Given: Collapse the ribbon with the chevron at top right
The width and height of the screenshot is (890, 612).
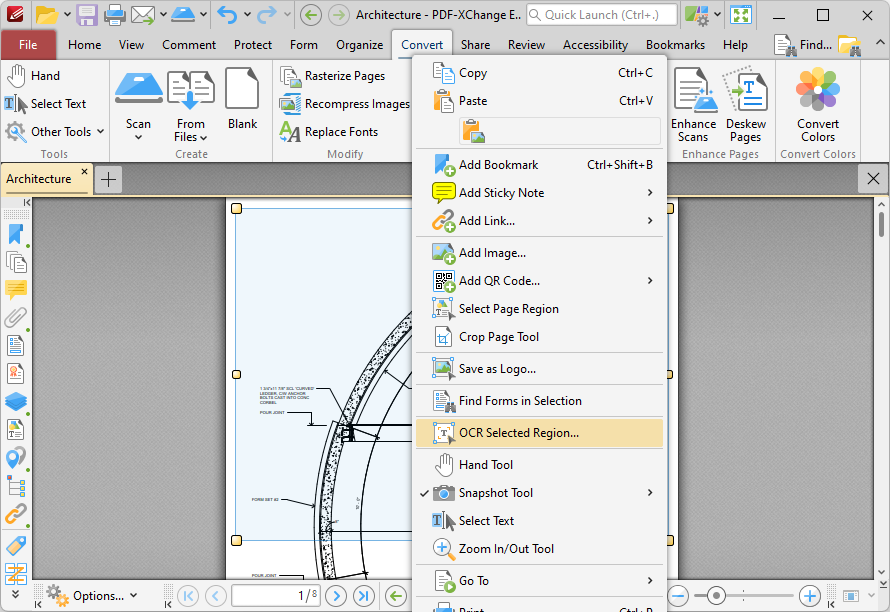Looking at the screenshot, I should point(879,43).
